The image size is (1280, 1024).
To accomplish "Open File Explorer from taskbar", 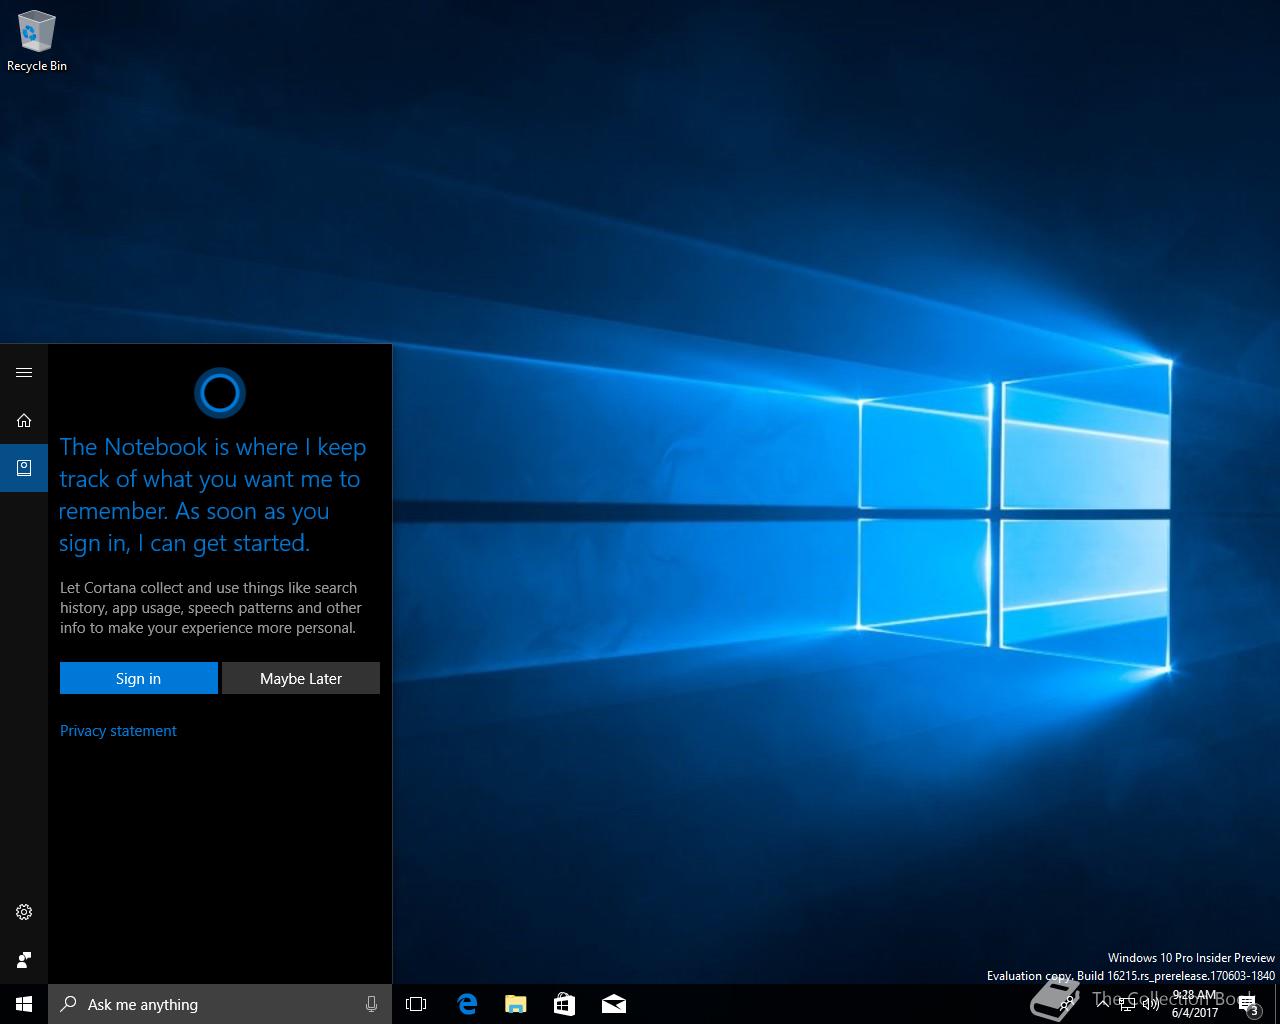I will pos(515,1004).
